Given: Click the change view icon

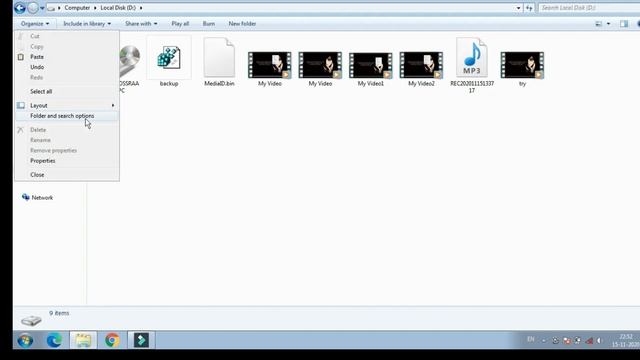Looking at the screenshot, I should [x=599, y=24].
